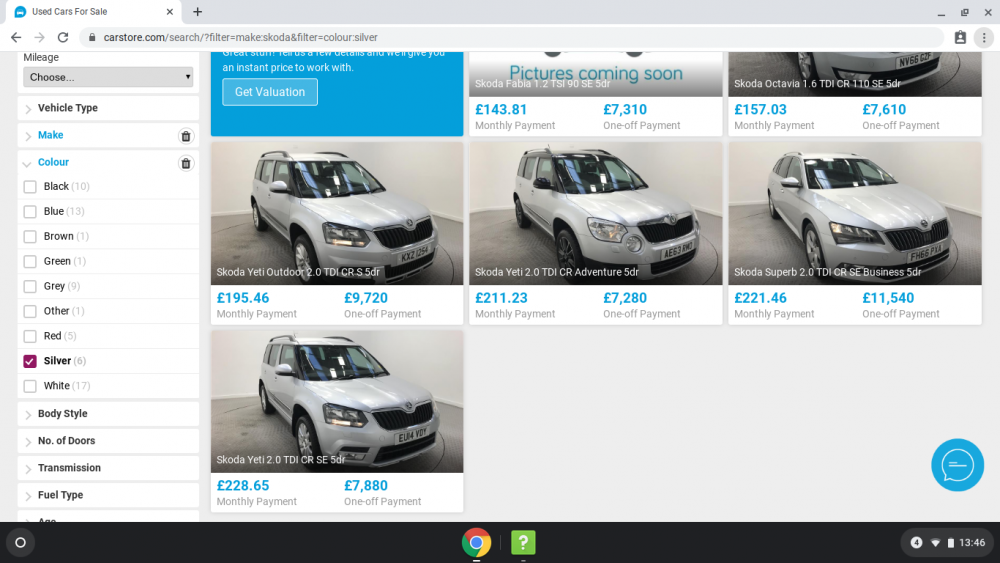Image resolution: width=1000 pixels, height=563 pixels.
Task: Check the Blue colour filter
Action: click(x=30, y=212)
